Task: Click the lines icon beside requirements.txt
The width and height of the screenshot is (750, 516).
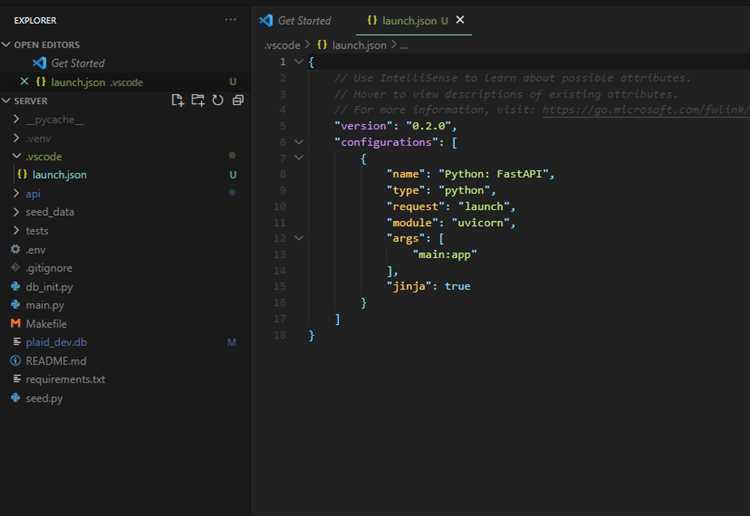Action: (17, 379)
